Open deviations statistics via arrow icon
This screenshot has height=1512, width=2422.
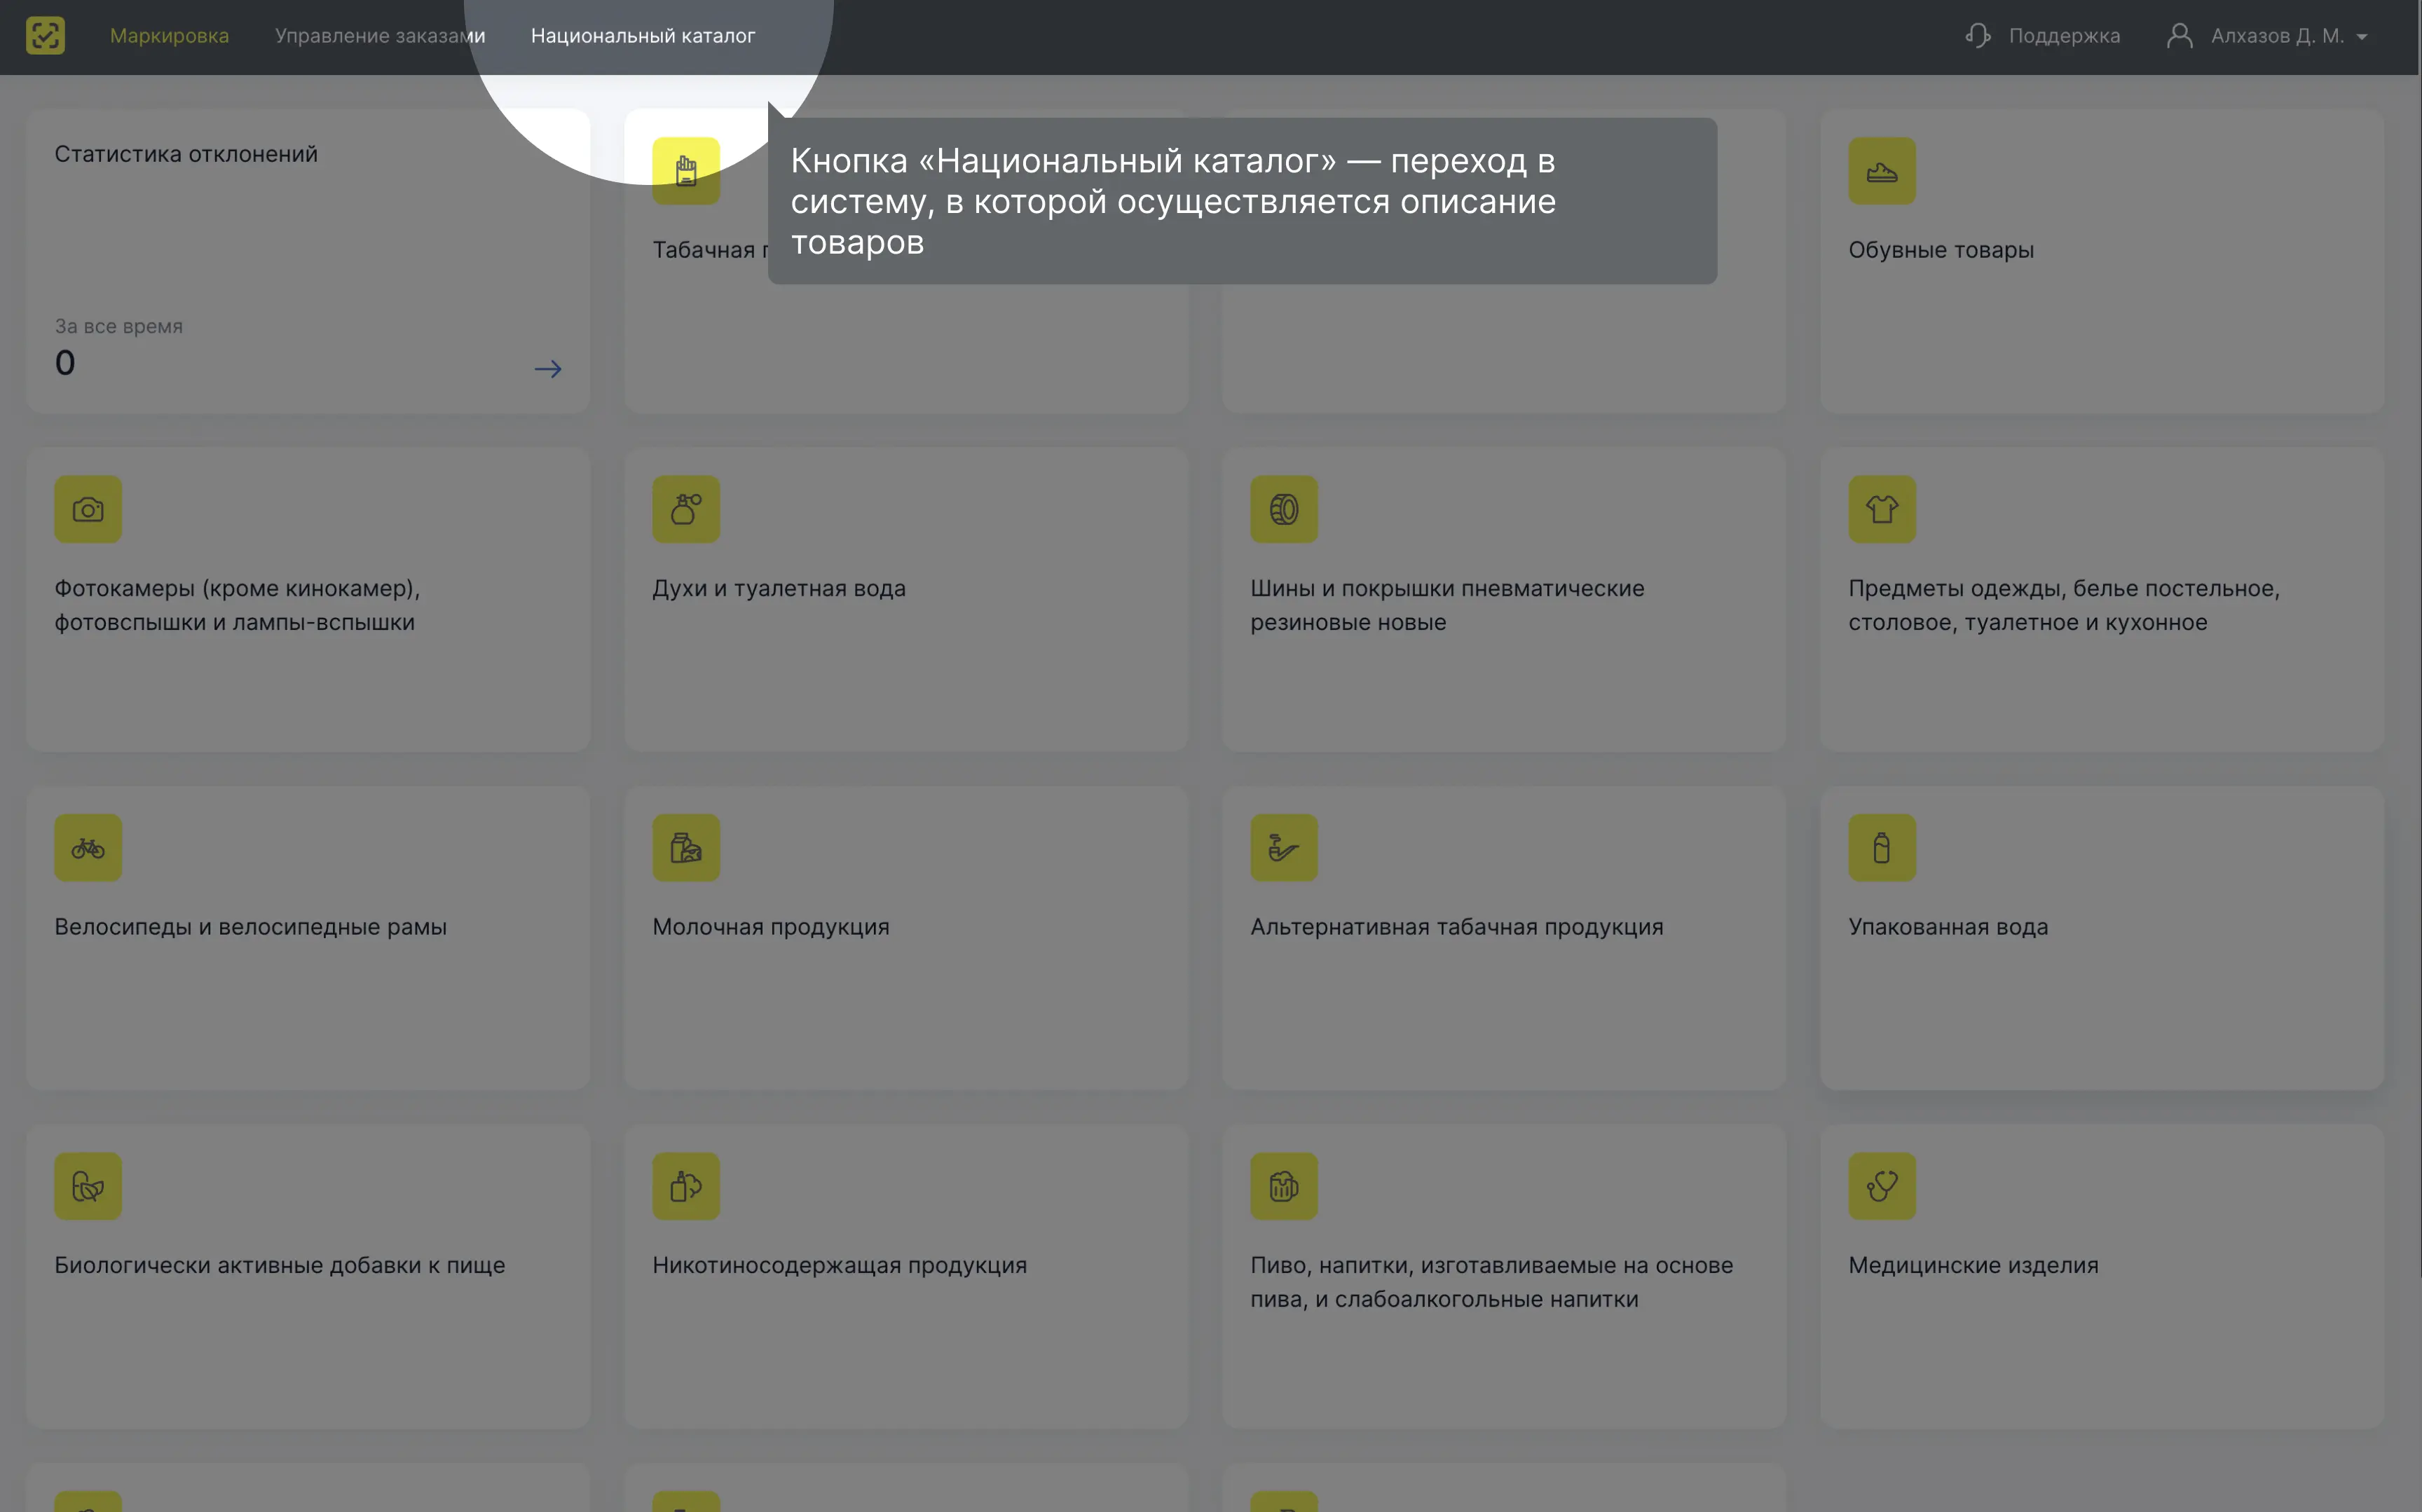[x=548, y=369]
